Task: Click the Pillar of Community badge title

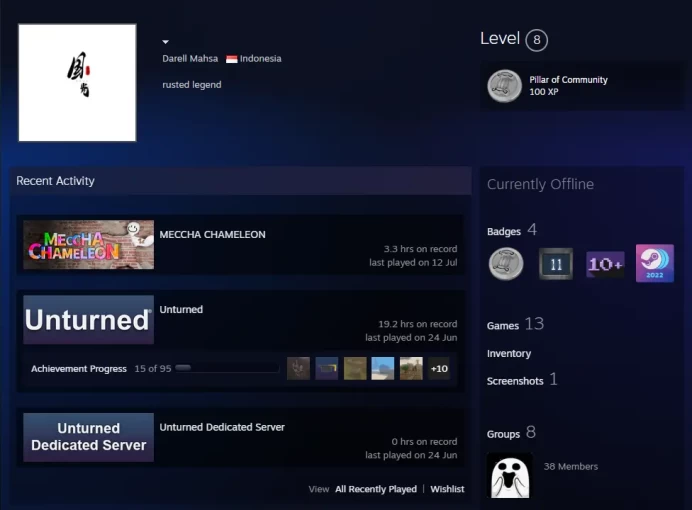Action: click(x=568, y=80)
